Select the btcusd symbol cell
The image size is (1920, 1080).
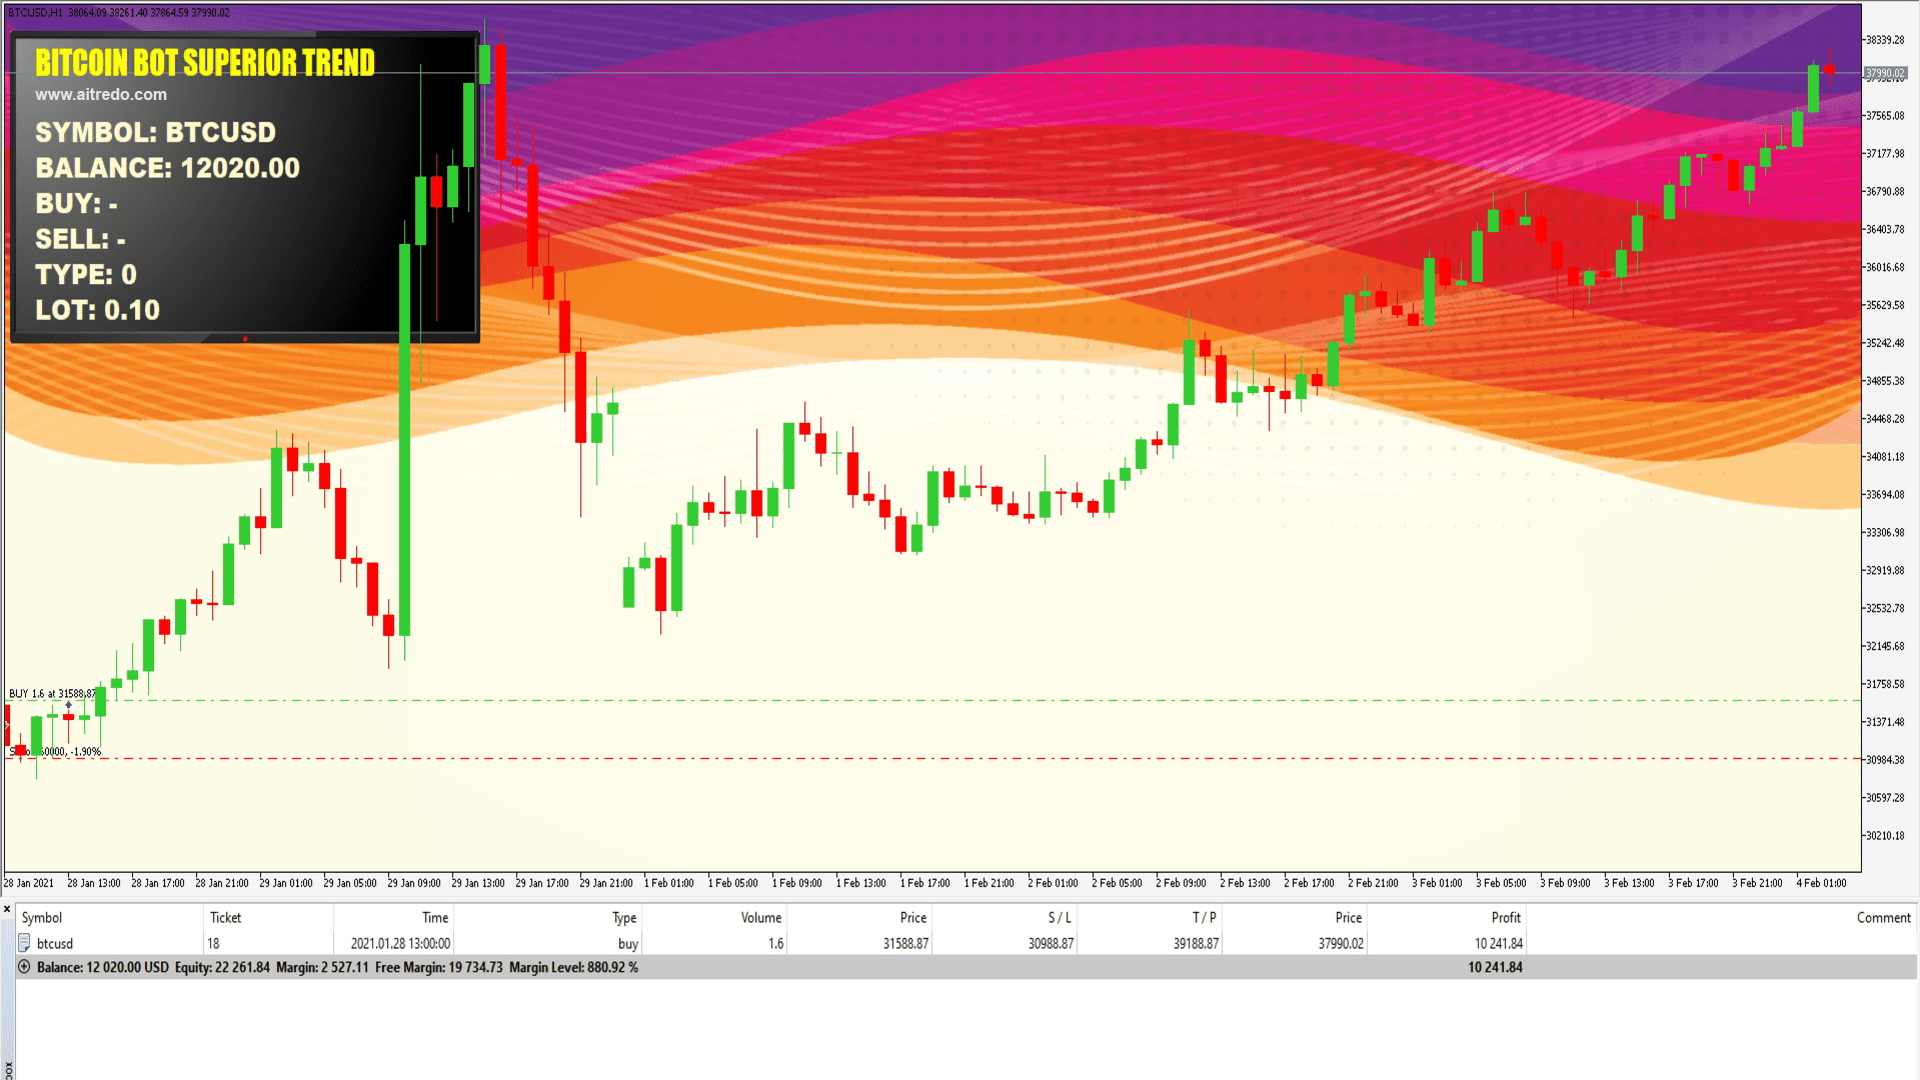[x=55, y=943]
